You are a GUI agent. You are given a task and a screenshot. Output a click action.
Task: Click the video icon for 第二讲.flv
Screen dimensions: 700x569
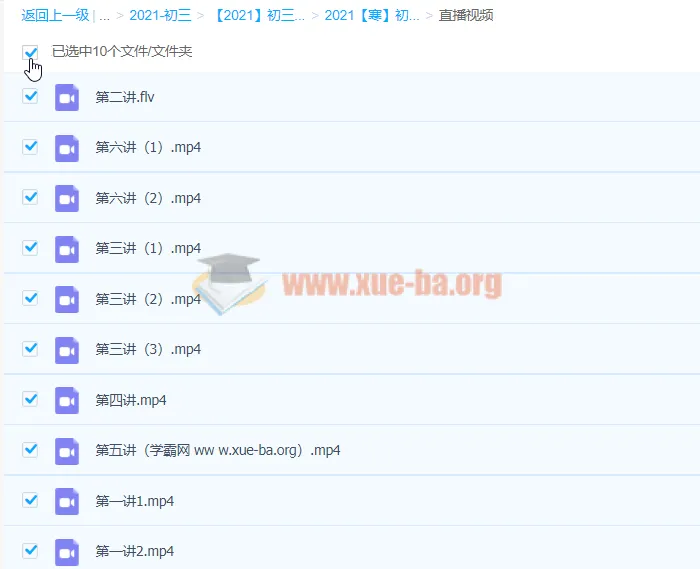pyautogui.click(x=67, y=97)
